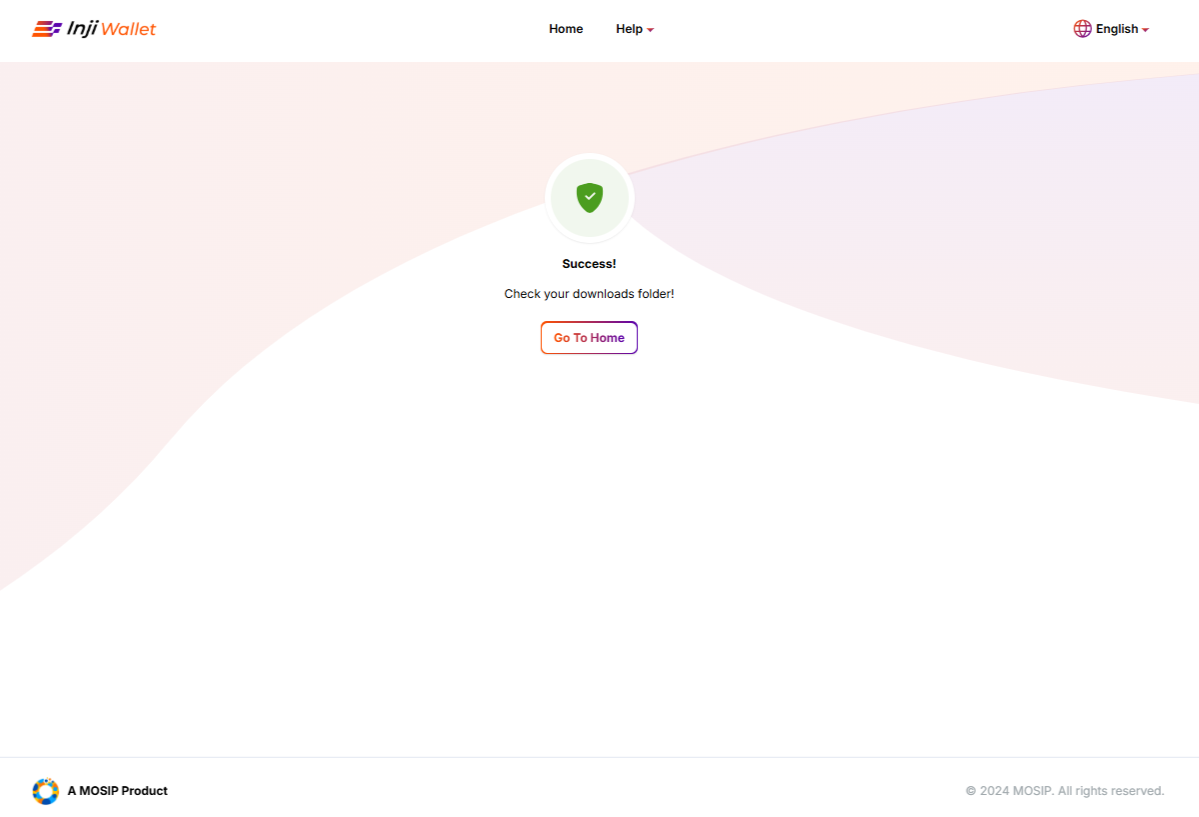Screen dimensions: 1199x817
Task: Click the 'Check your downloads folder!' message
Action: pos(589,294)
